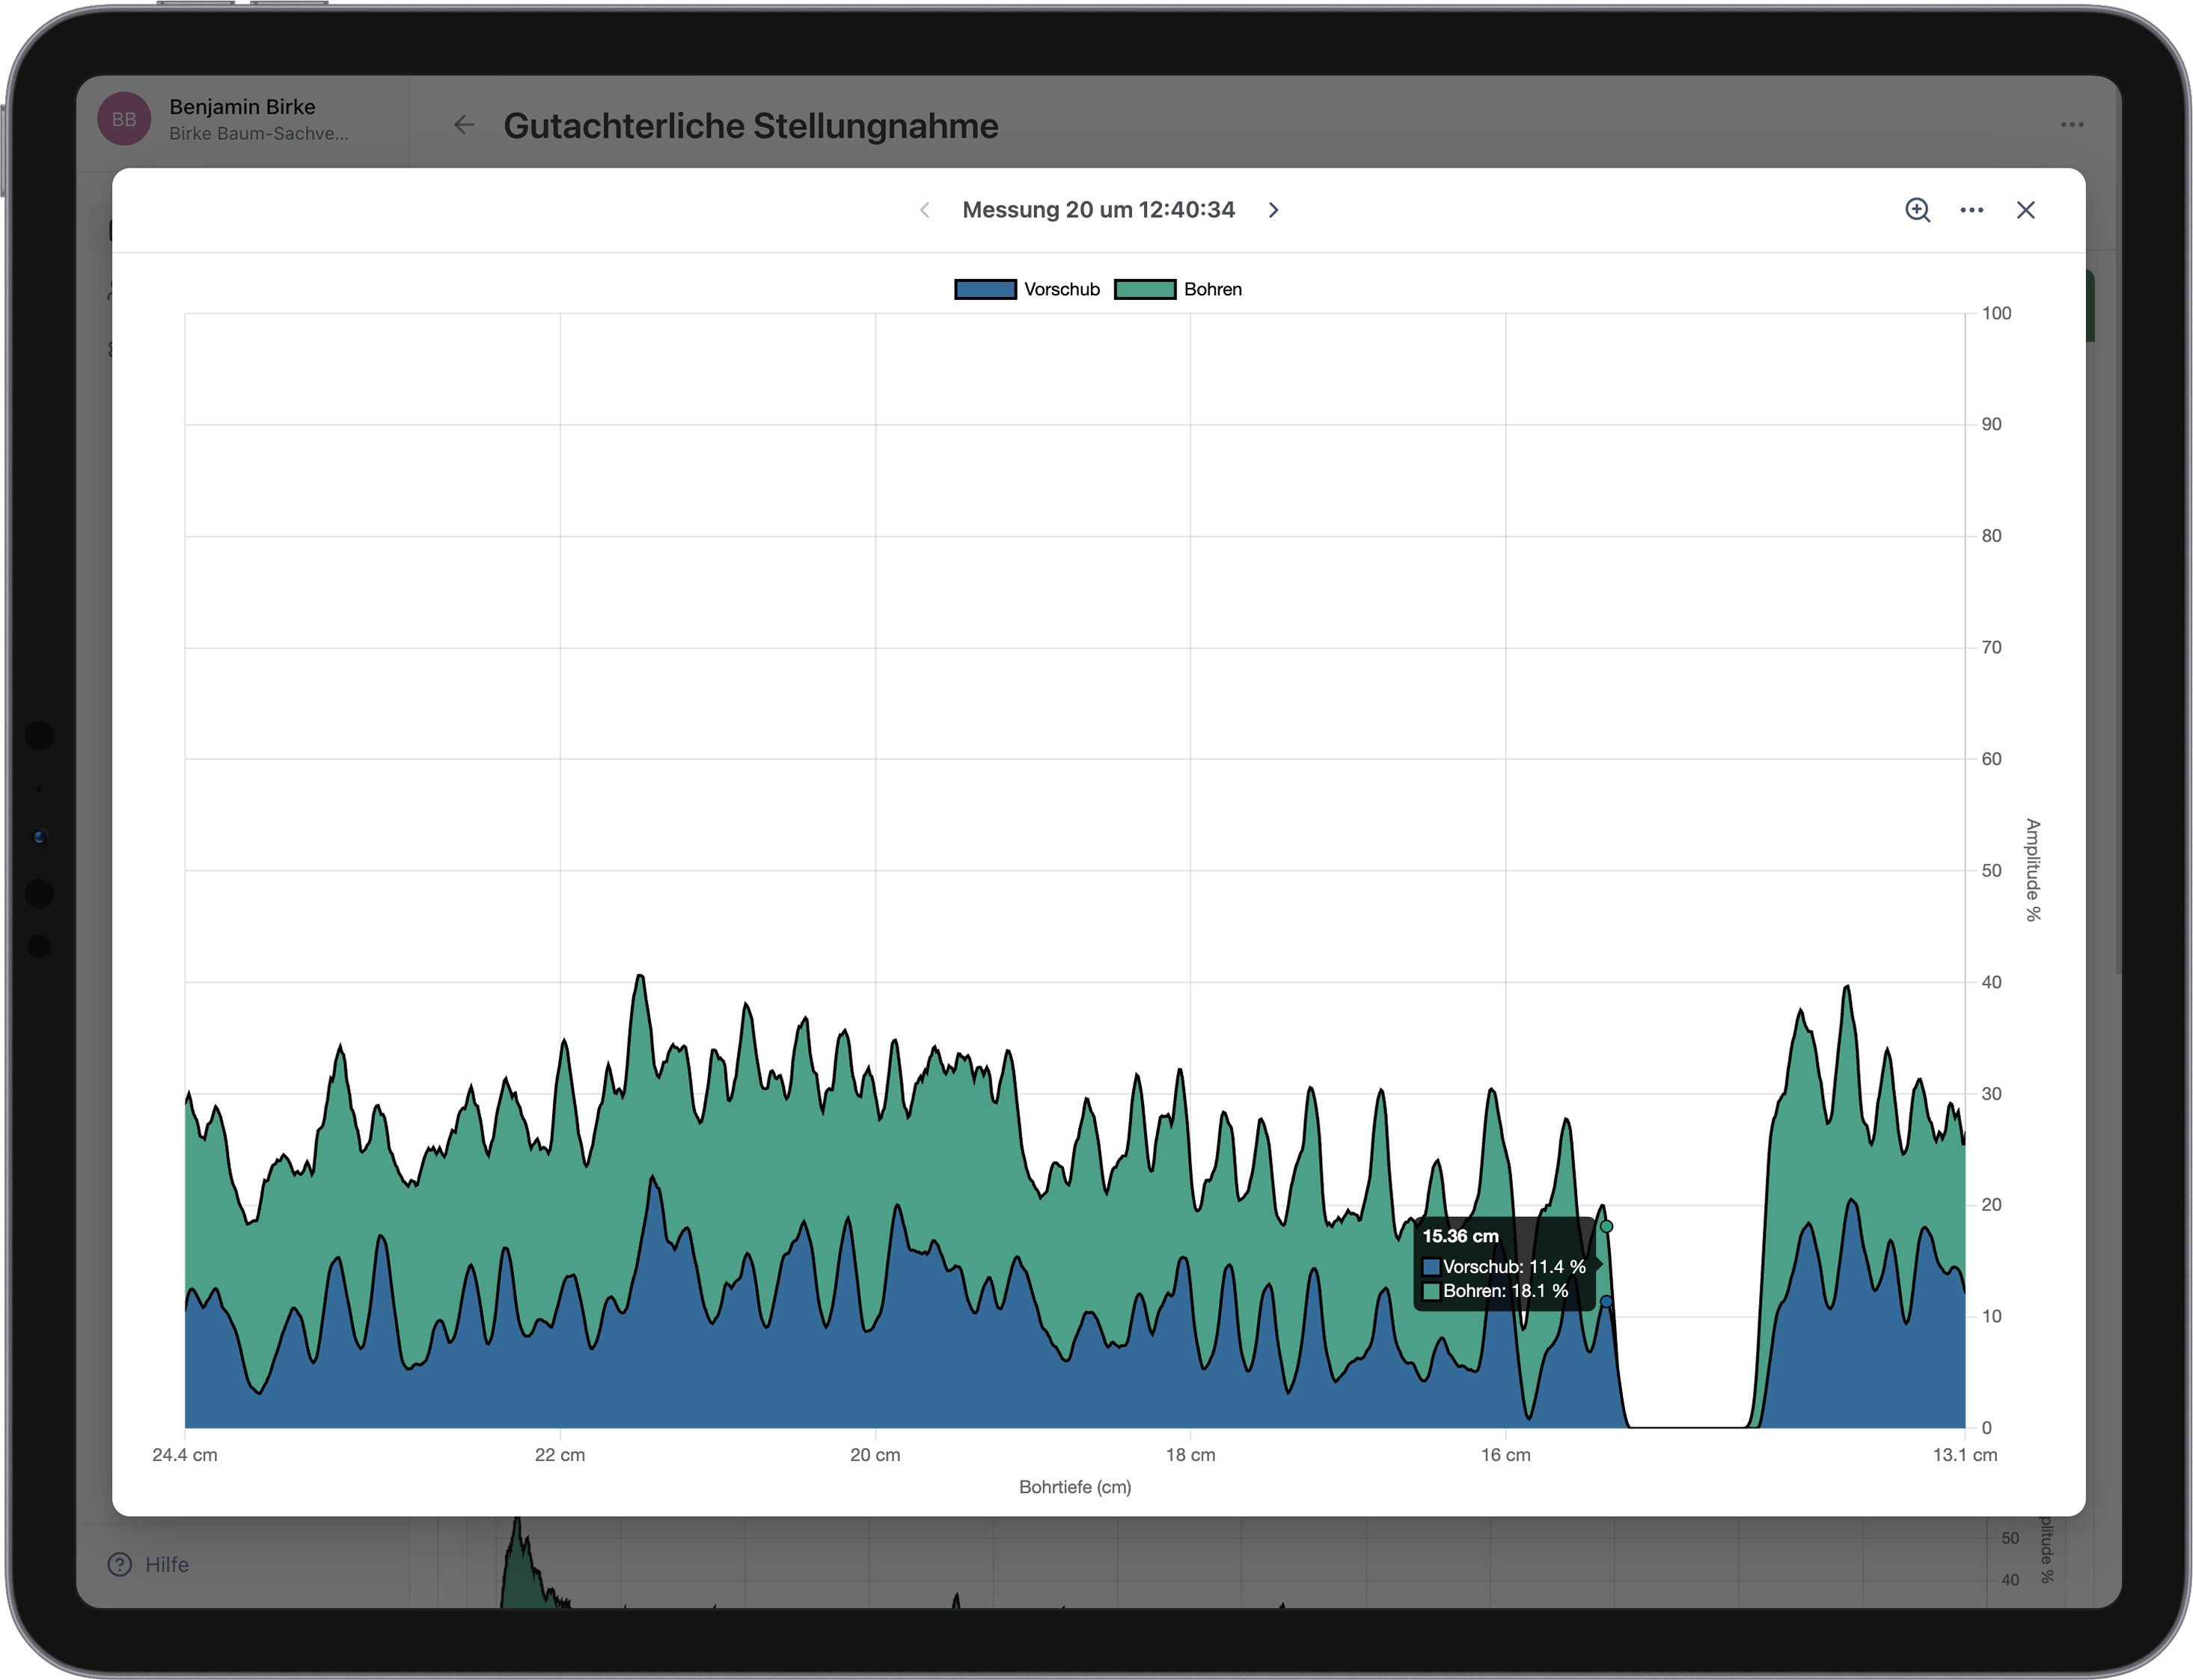Viewport: 2193px width, 1680px height.
Task: Close the measurement chart dialog
Action: [2025, 210]
